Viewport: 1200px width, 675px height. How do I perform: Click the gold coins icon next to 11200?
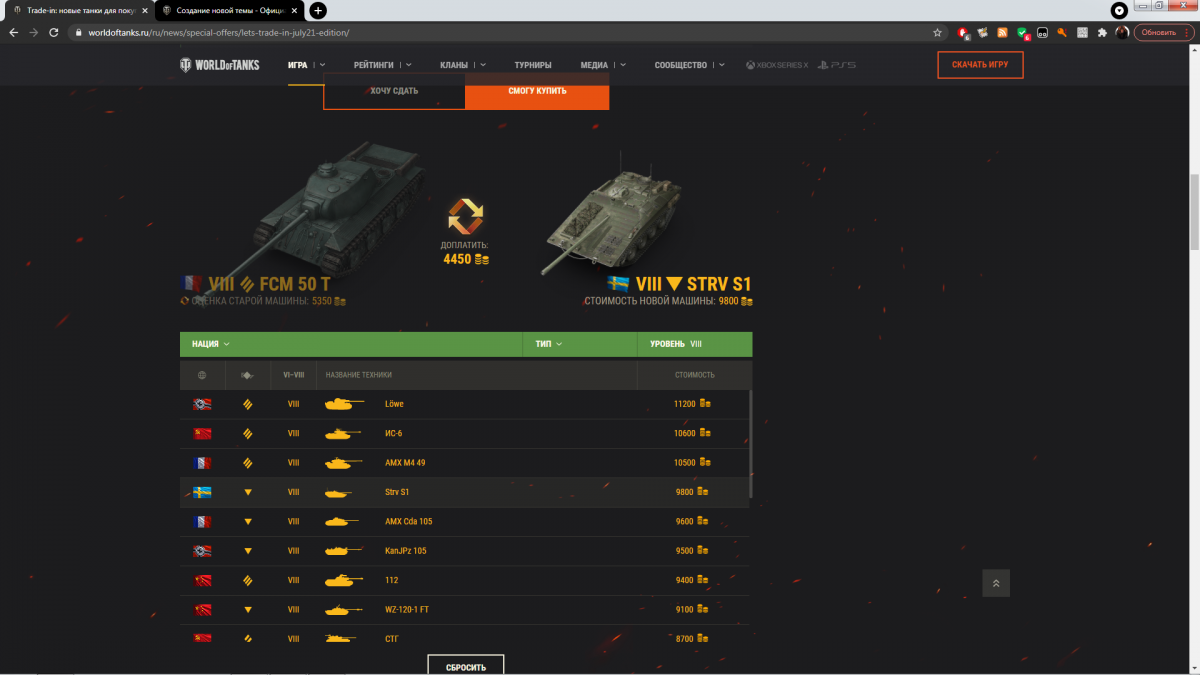pyautogui.click(x=705, y=404)
